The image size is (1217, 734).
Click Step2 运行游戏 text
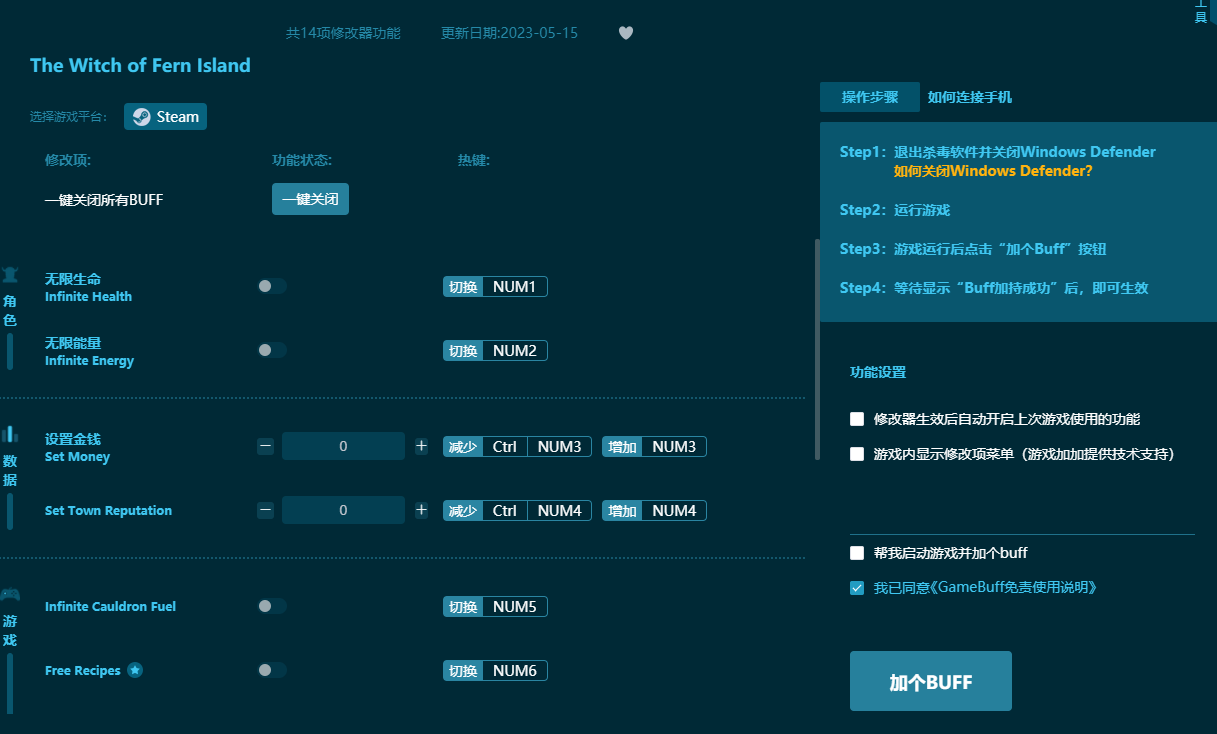(x=895, y=210)
